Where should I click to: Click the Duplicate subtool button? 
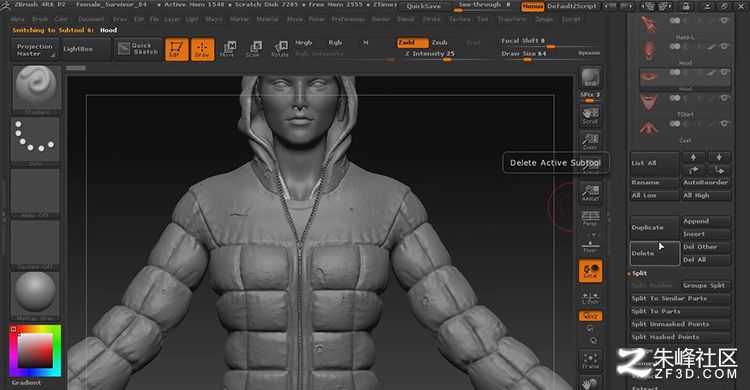tap(654, 227)
